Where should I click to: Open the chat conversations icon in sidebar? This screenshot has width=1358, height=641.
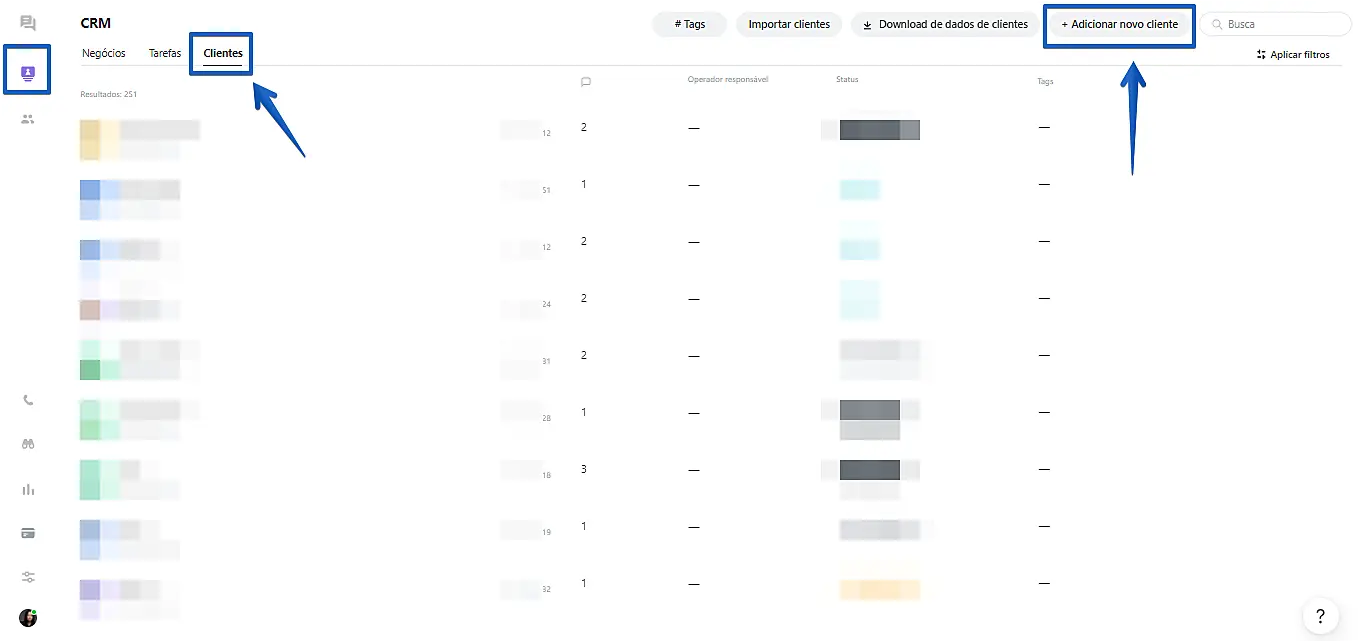click(28, 23)
